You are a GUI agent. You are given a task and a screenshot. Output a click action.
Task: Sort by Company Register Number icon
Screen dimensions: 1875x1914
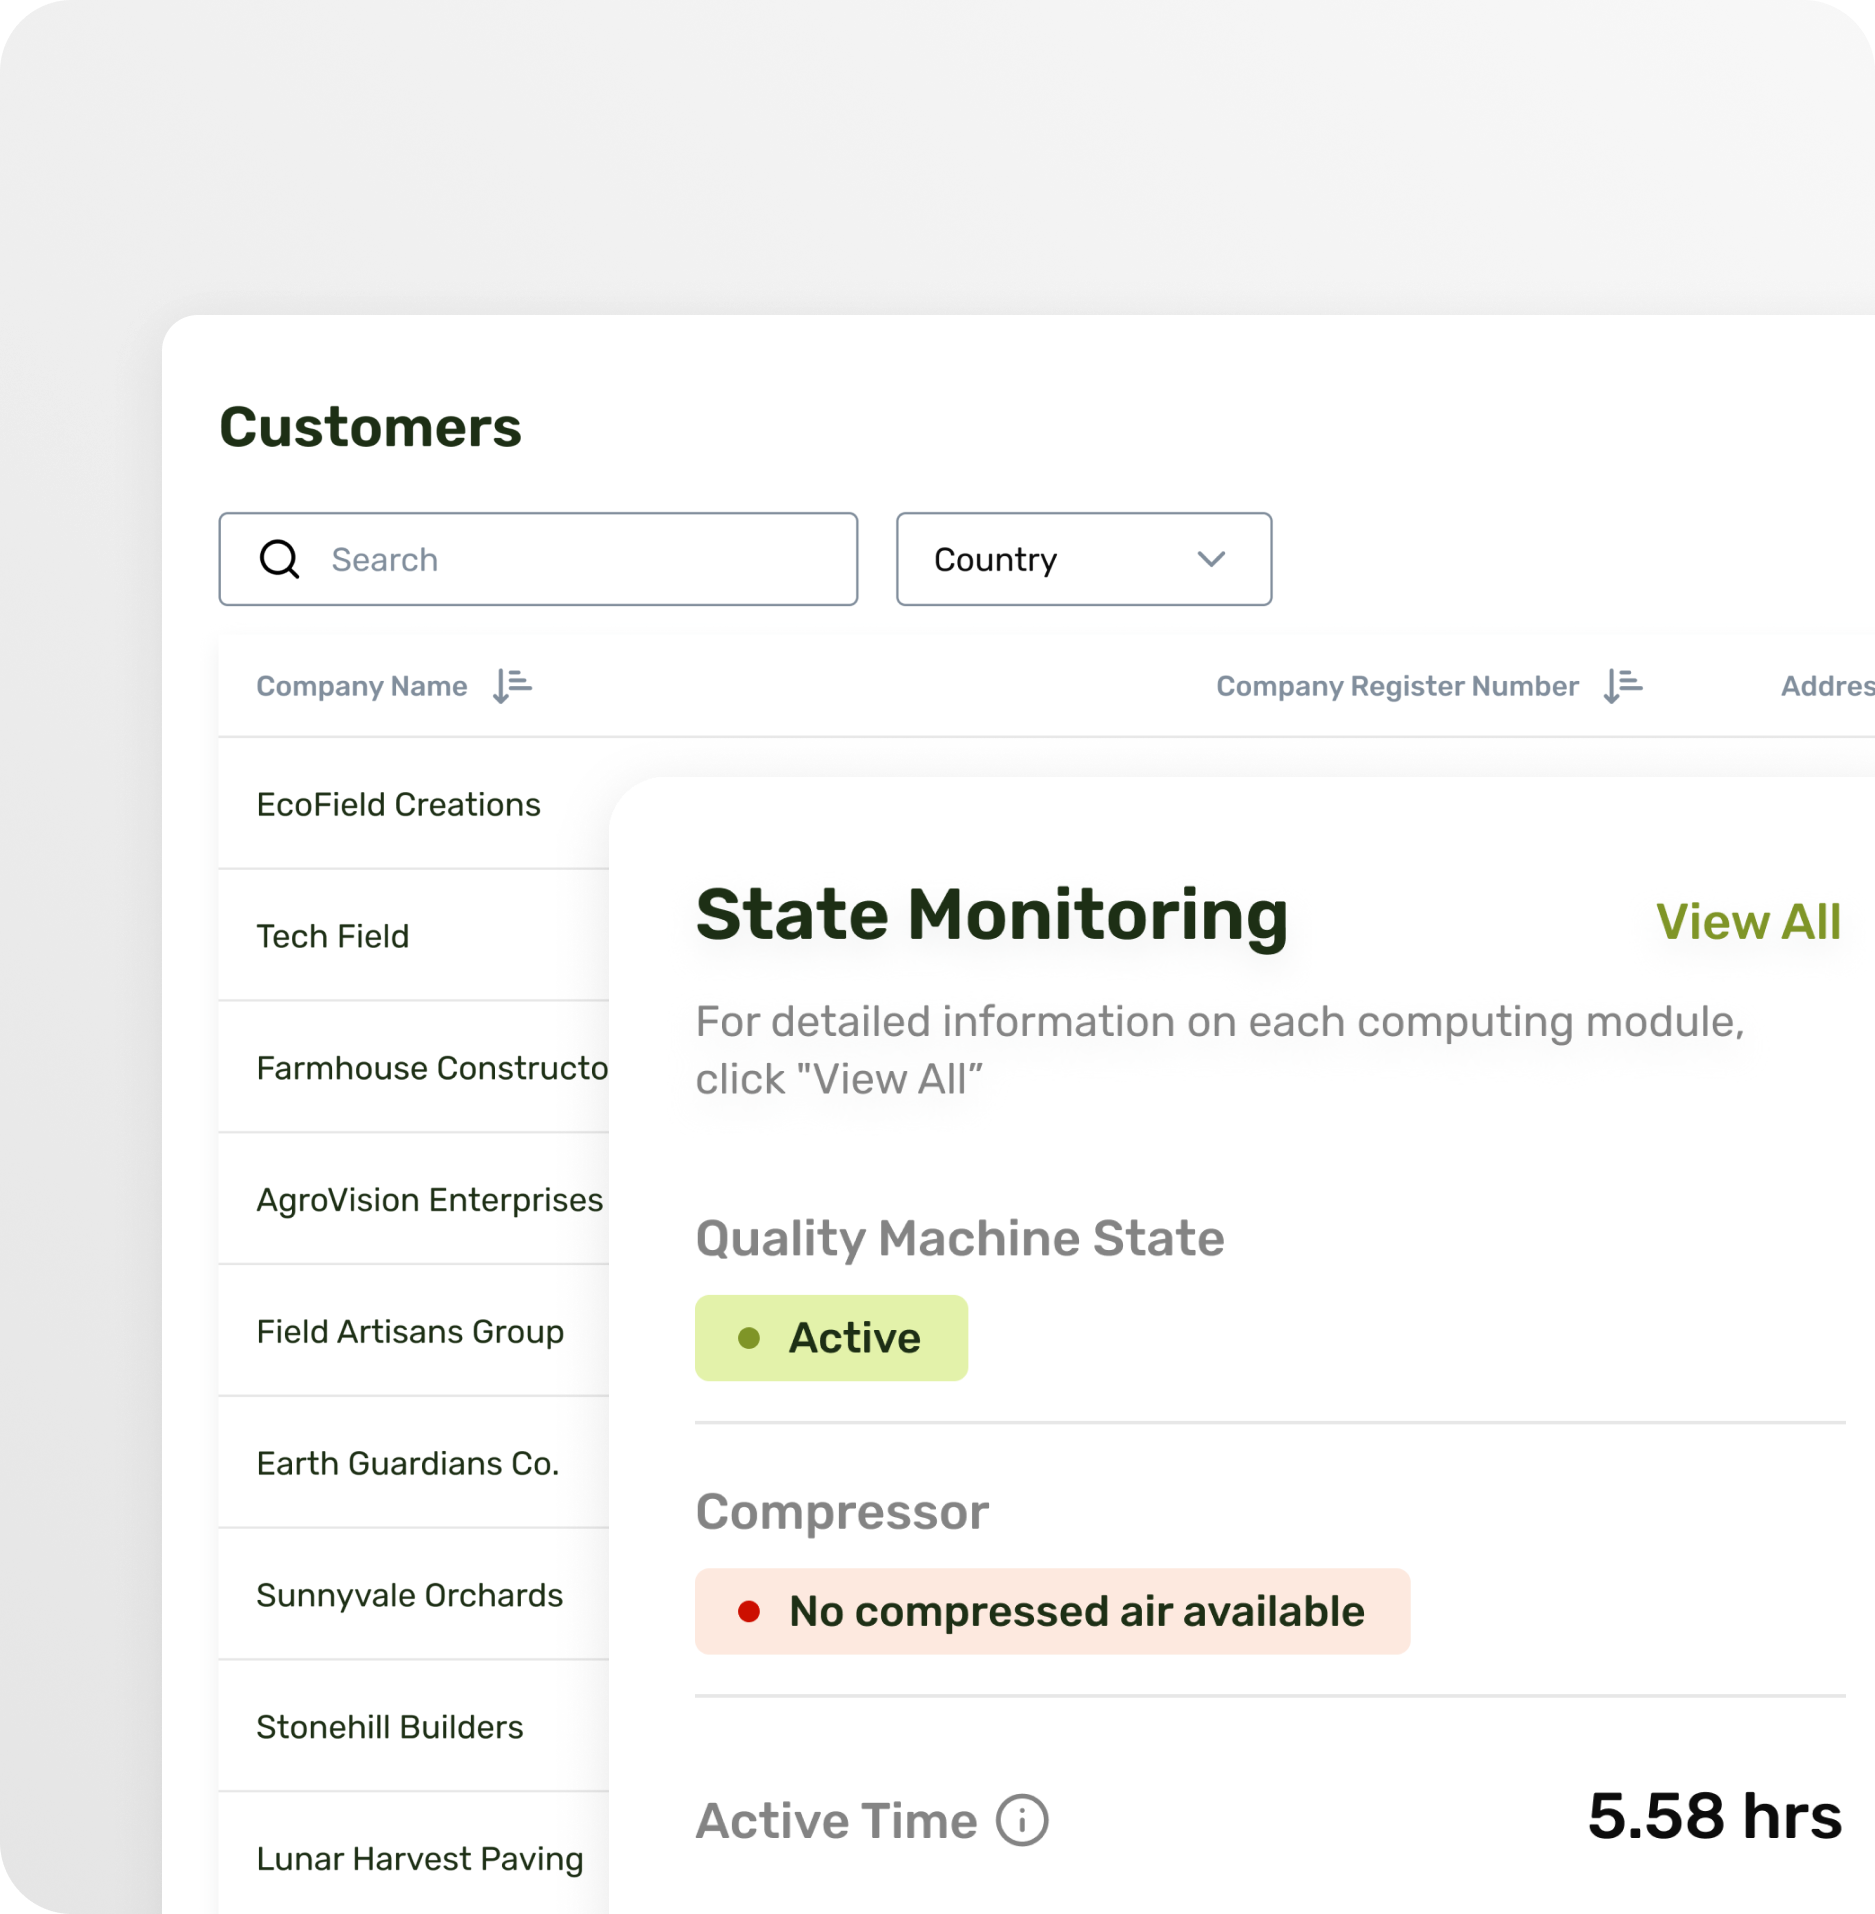[1622, 686]
